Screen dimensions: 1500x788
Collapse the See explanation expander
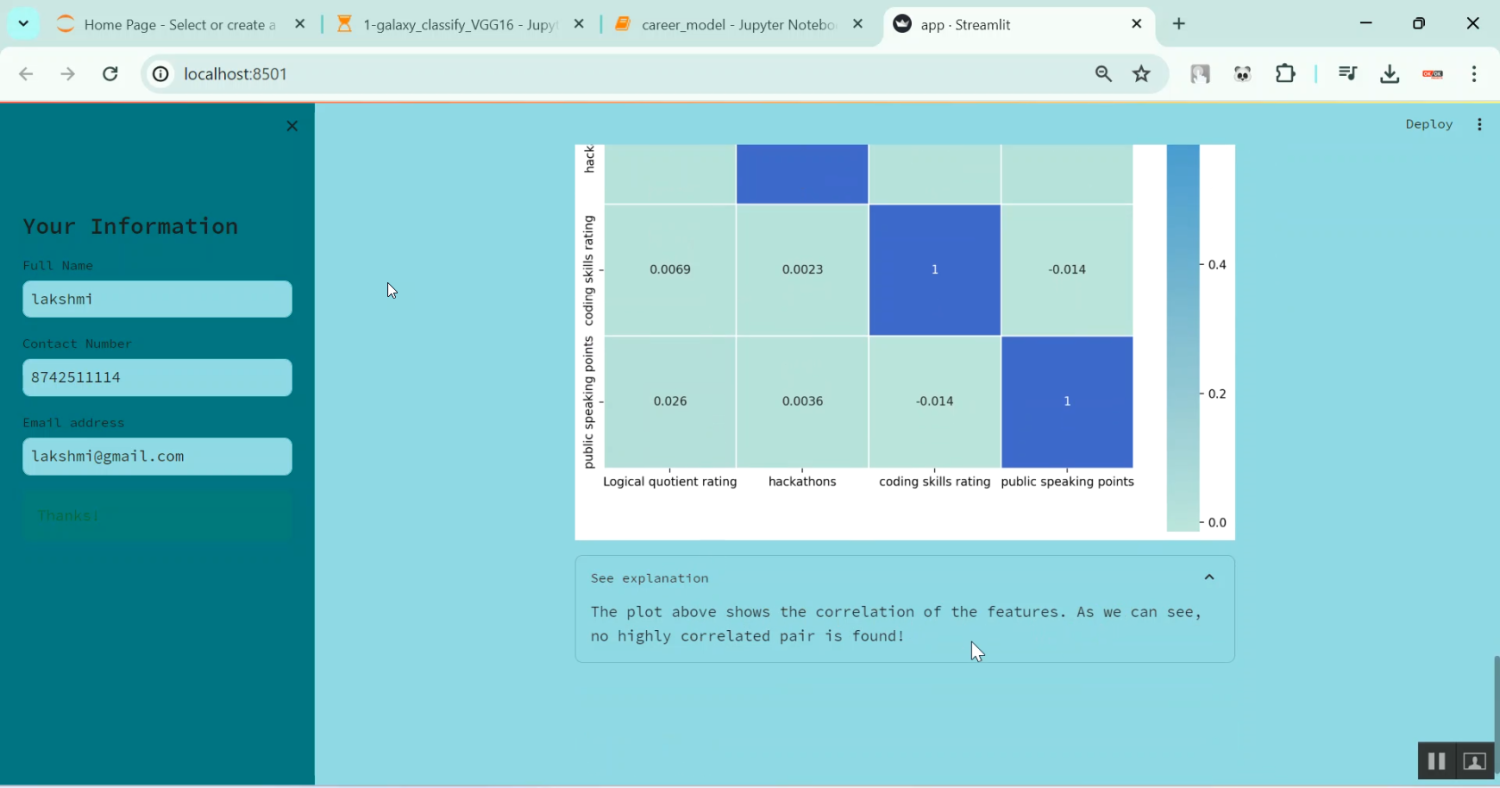click(x=1208, y=578)
